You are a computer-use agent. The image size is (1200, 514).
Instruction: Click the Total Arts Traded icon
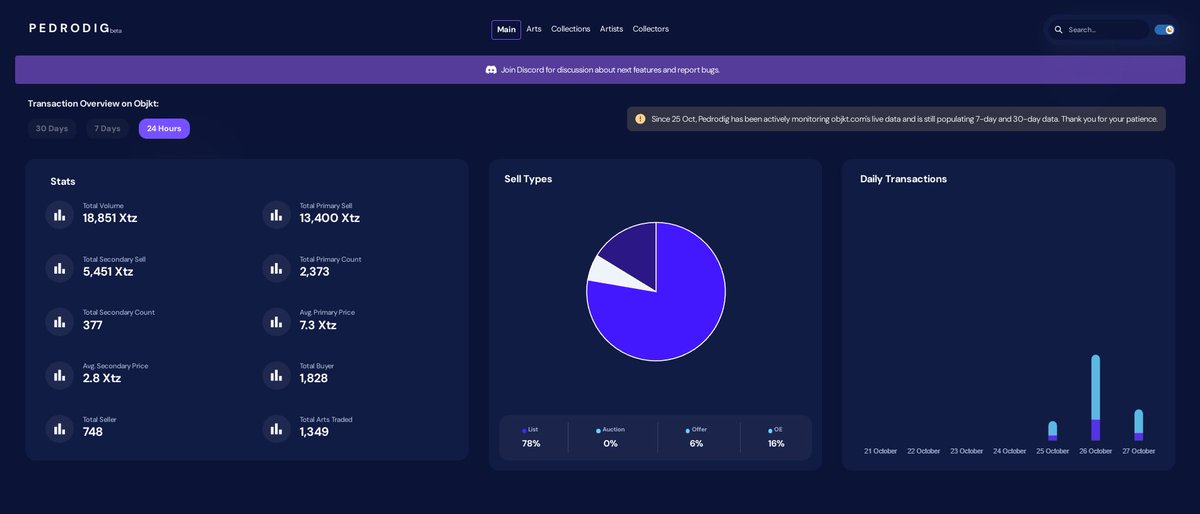[x=277, y=429]
